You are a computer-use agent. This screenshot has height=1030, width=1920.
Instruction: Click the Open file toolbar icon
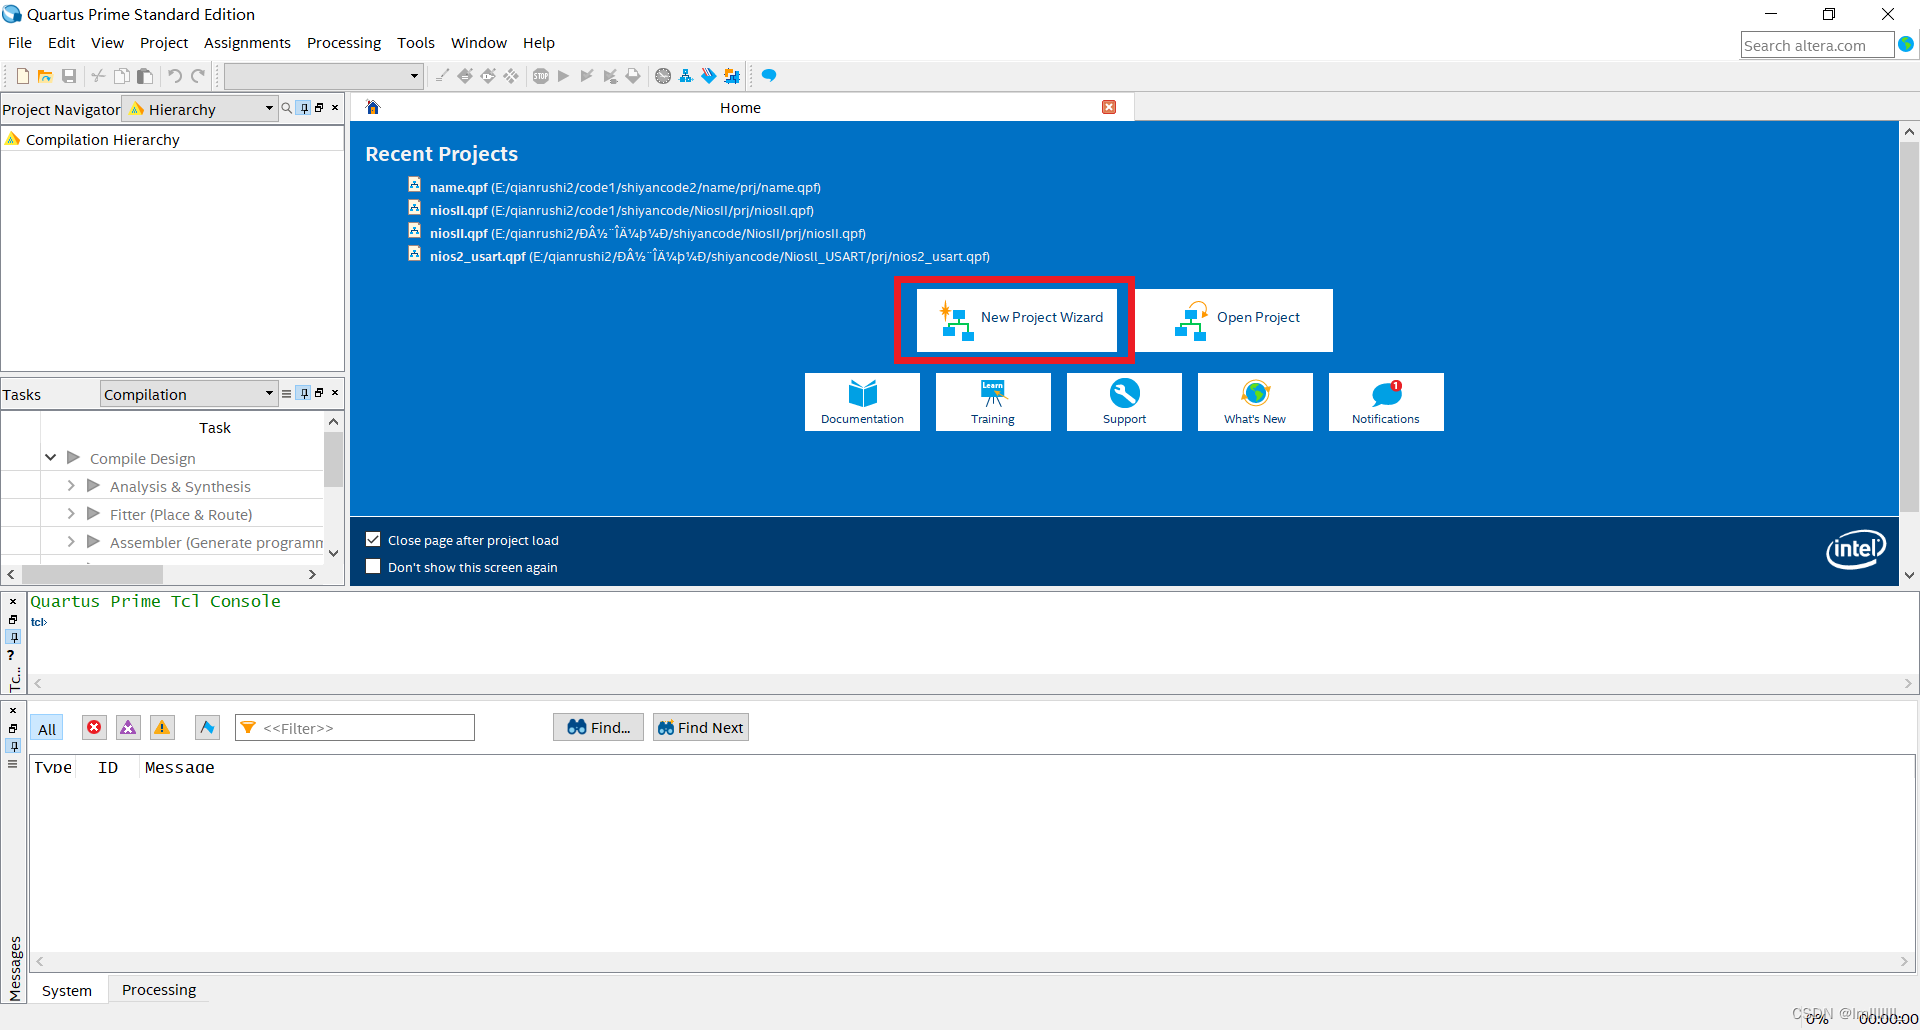click(45, 76)
